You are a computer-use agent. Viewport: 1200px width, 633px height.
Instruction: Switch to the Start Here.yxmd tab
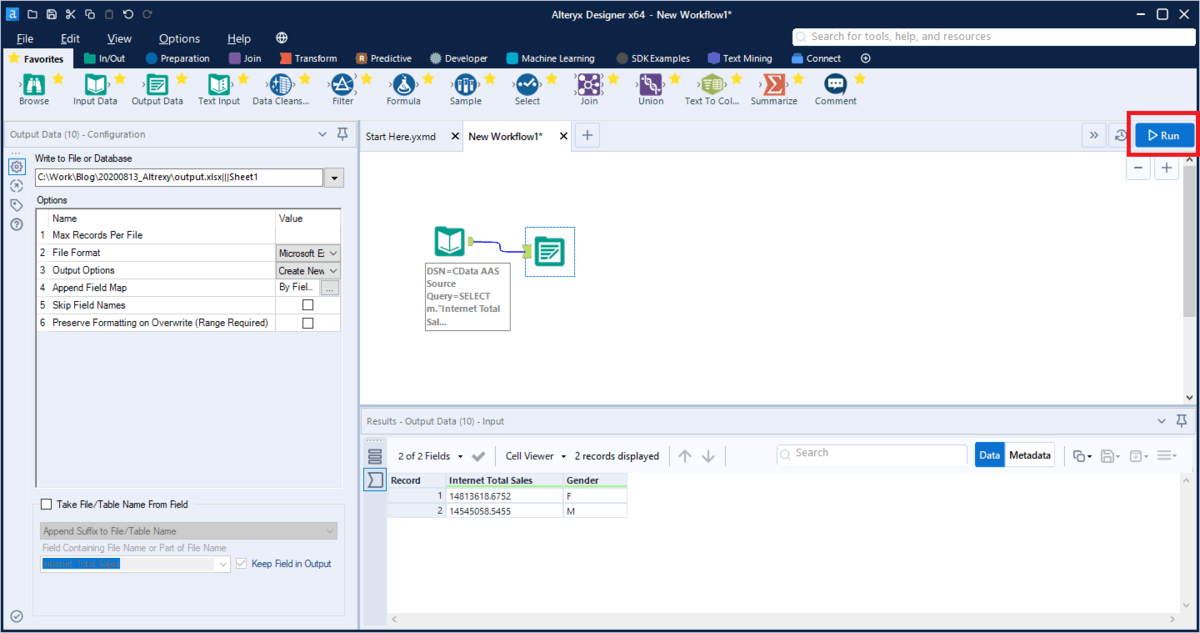click(401, 136)
